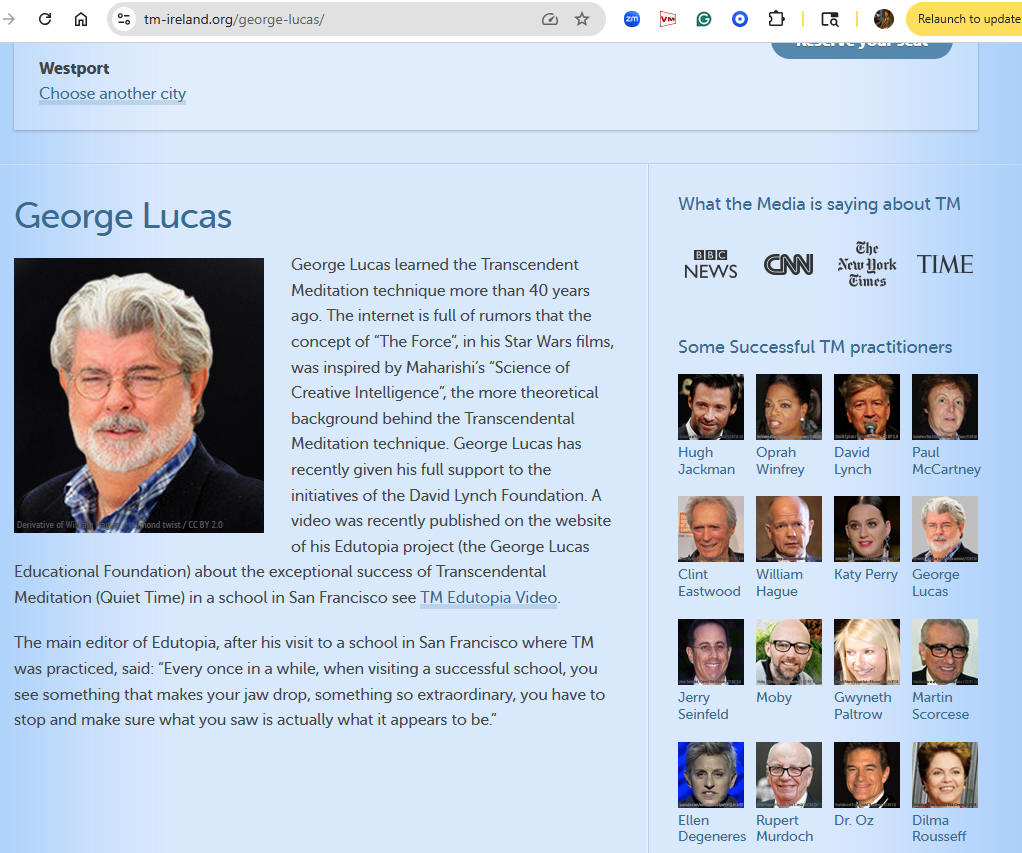The height and width of the screenshot is (853, 1022).
Task: Click the David Lynch name link
Action: pos(853,461)
